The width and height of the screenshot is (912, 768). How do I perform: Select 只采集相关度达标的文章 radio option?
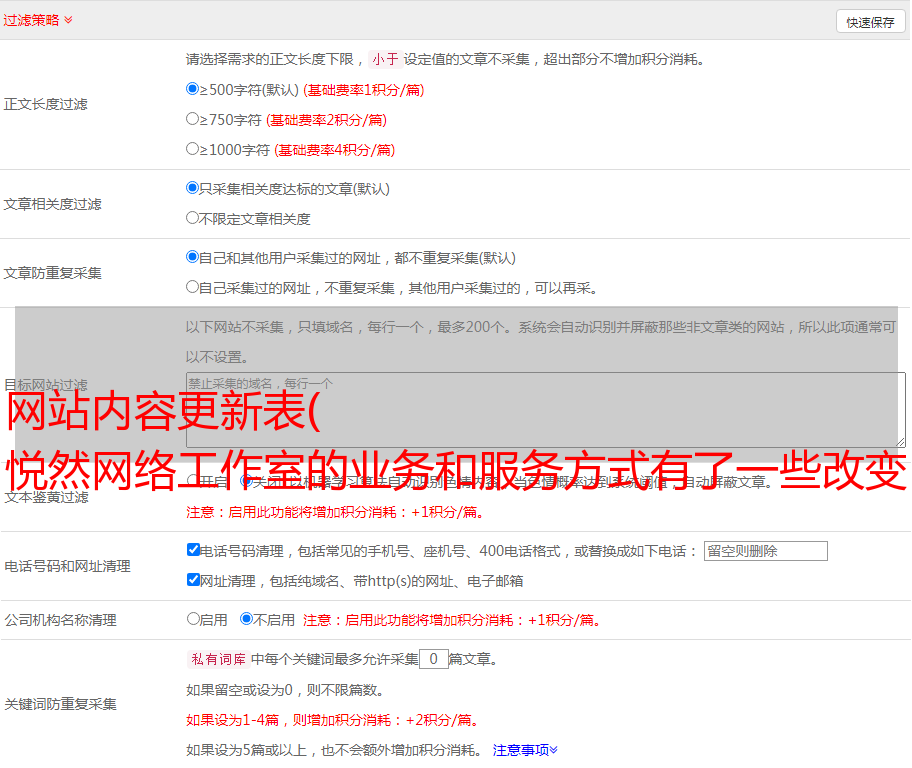click(192, 188)
